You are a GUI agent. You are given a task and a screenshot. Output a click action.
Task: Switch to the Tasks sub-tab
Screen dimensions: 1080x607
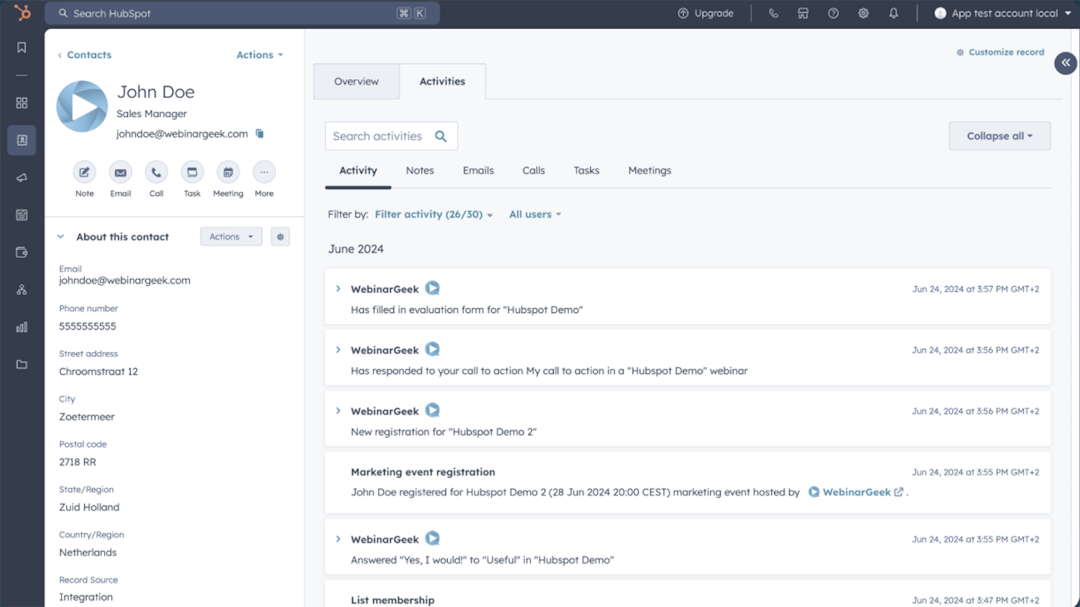(586, 171)
